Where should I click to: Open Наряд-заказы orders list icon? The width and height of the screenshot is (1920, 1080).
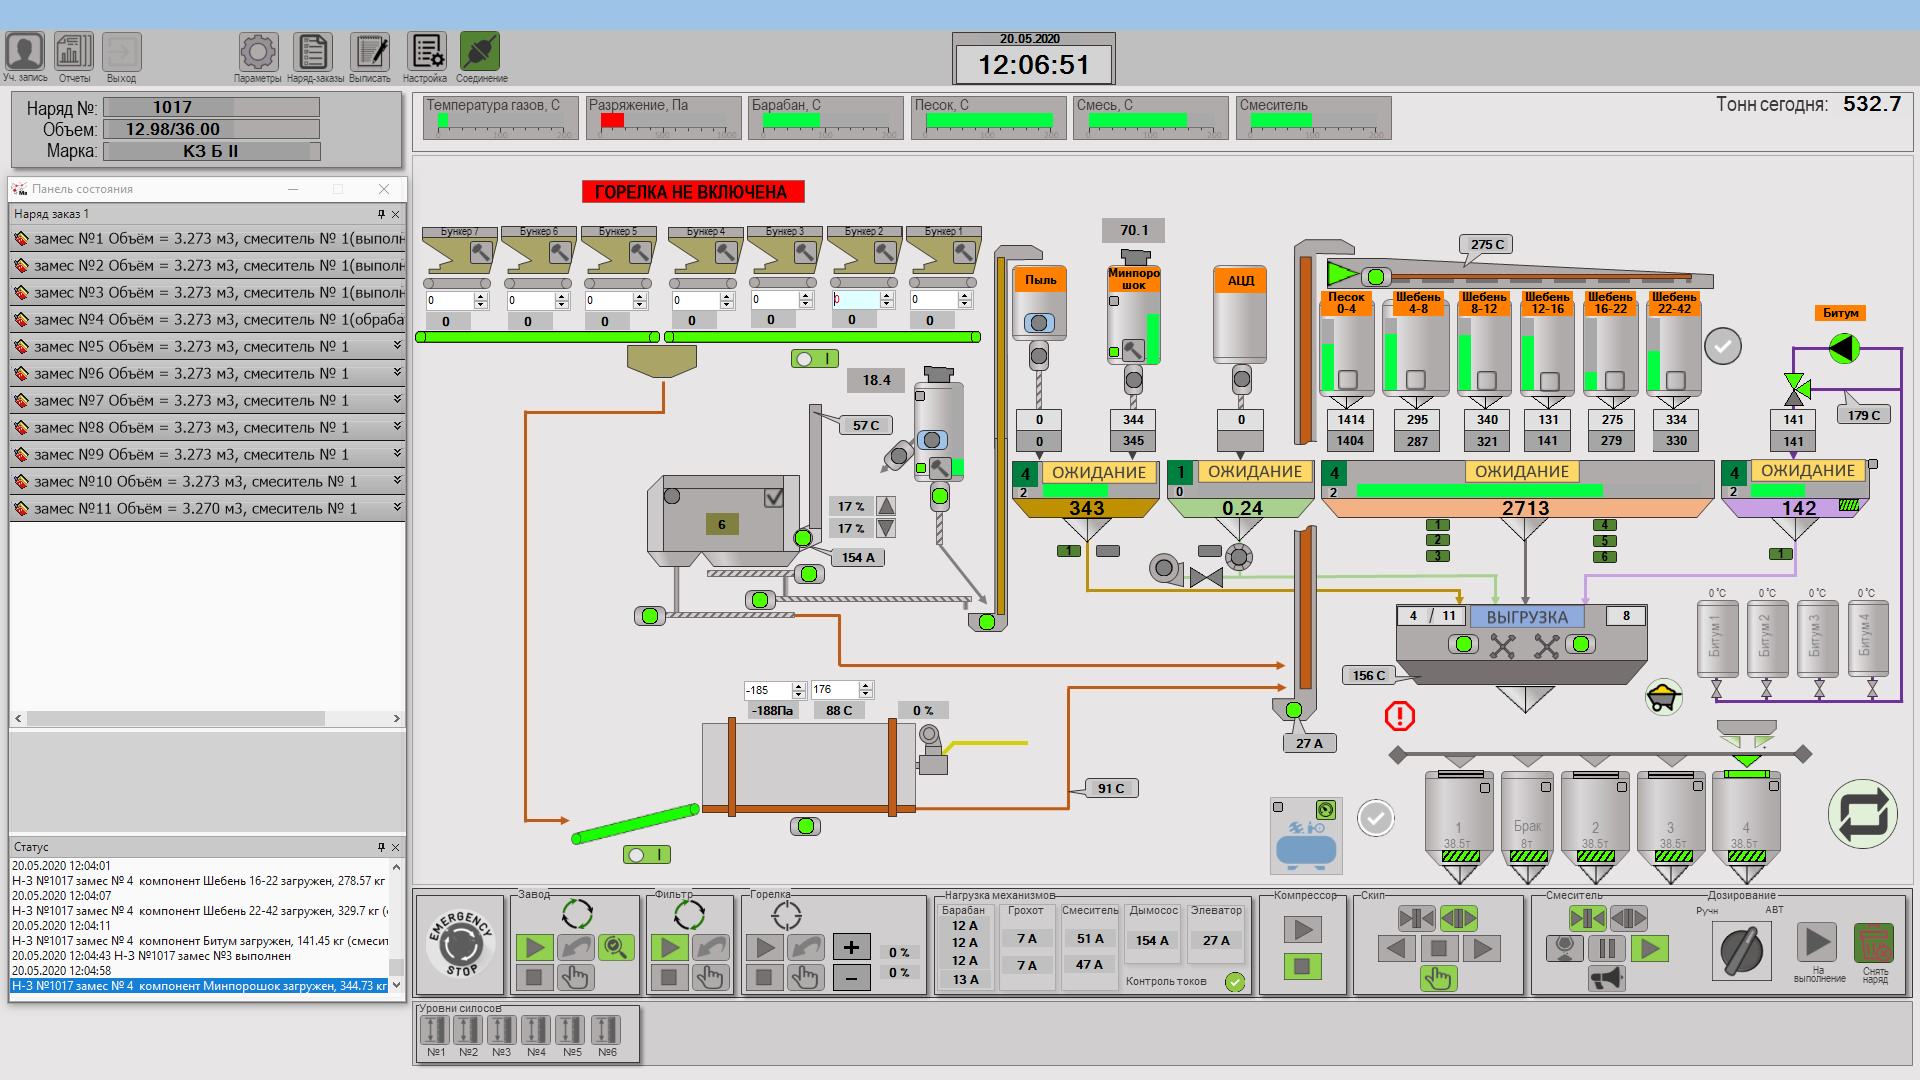click(x=313, y=51)
